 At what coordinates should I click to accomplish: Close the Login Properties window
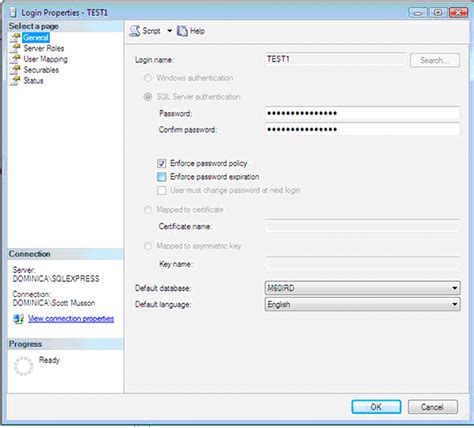coord(458,13)
